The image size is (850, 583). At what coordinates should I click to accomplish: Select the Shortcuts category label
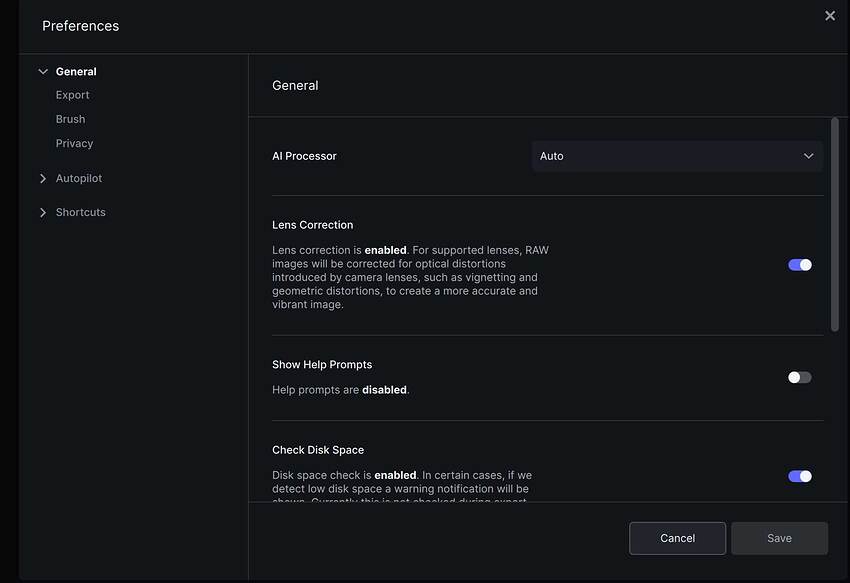point(80,212)
